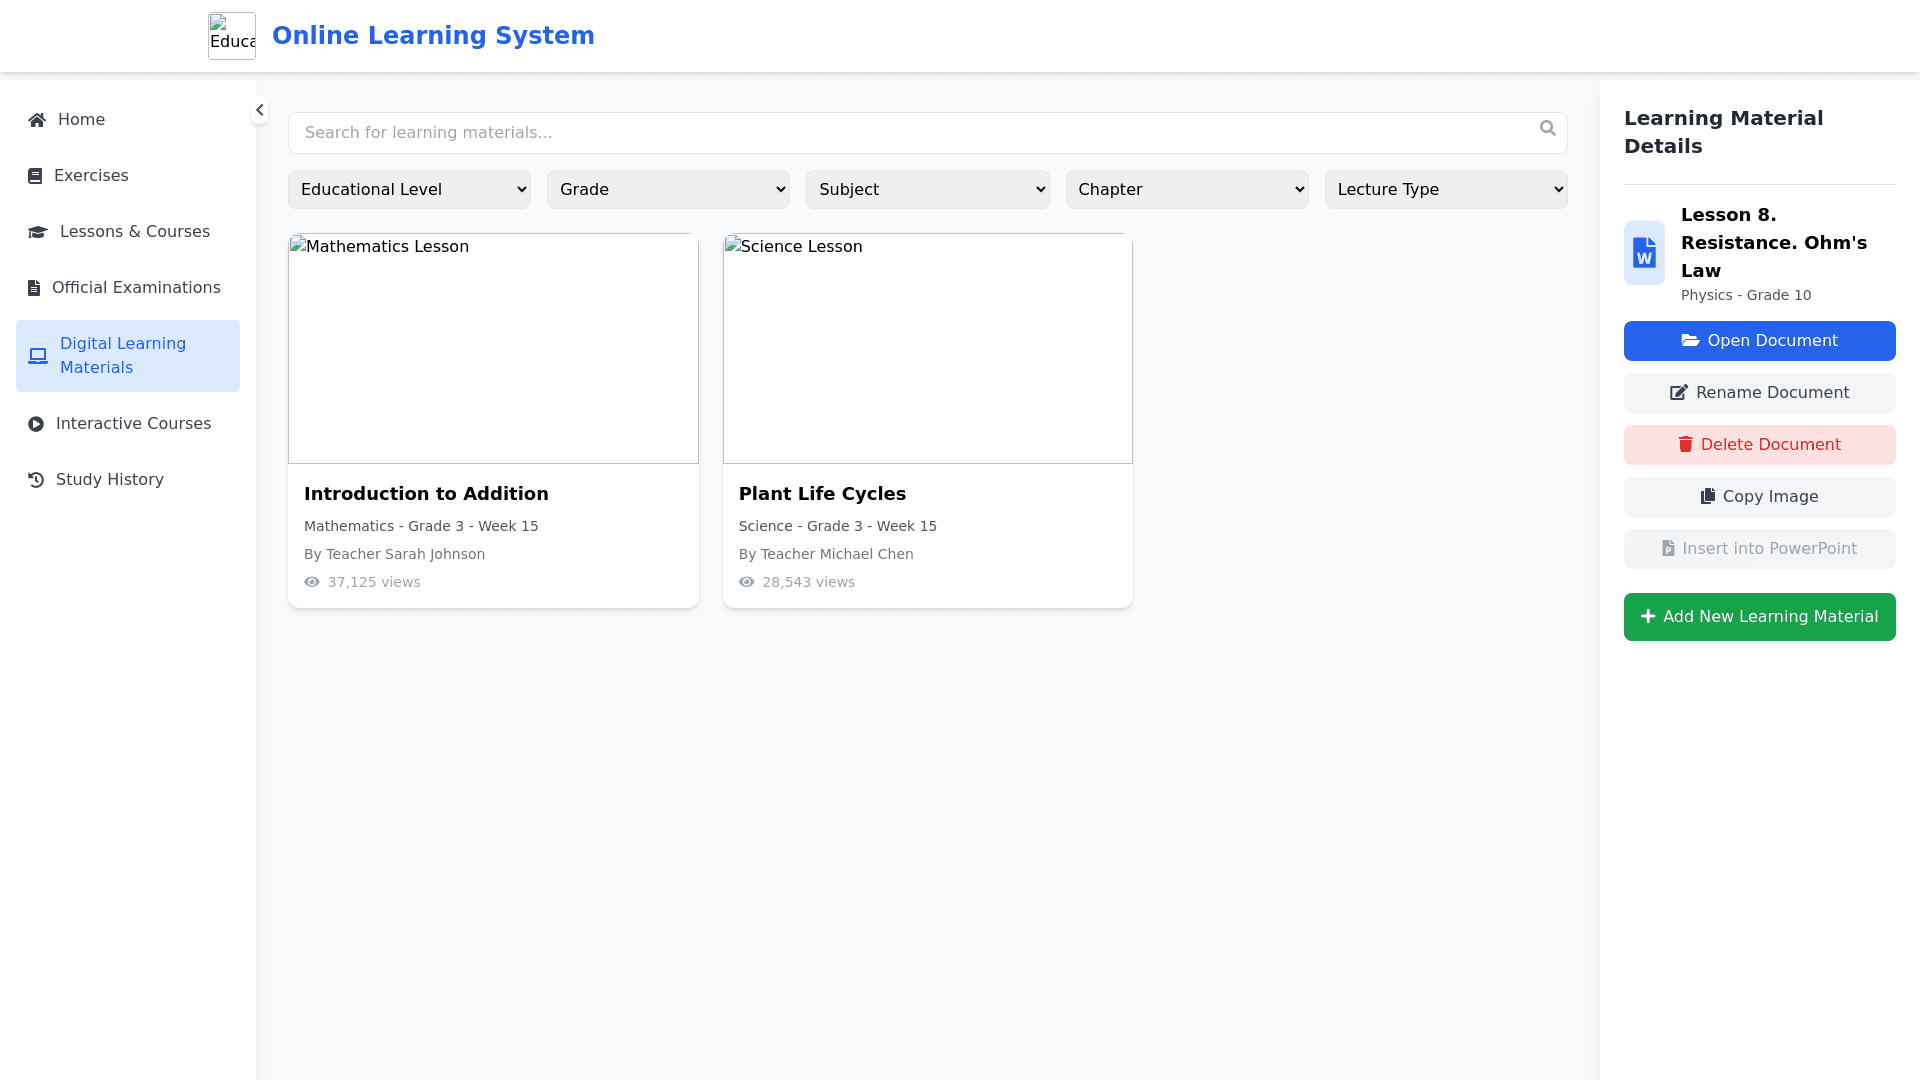The width and height of the screenshot is (1920, 1080).
Task: Click the Interactive Courses play icon
Action: (36, 424)
